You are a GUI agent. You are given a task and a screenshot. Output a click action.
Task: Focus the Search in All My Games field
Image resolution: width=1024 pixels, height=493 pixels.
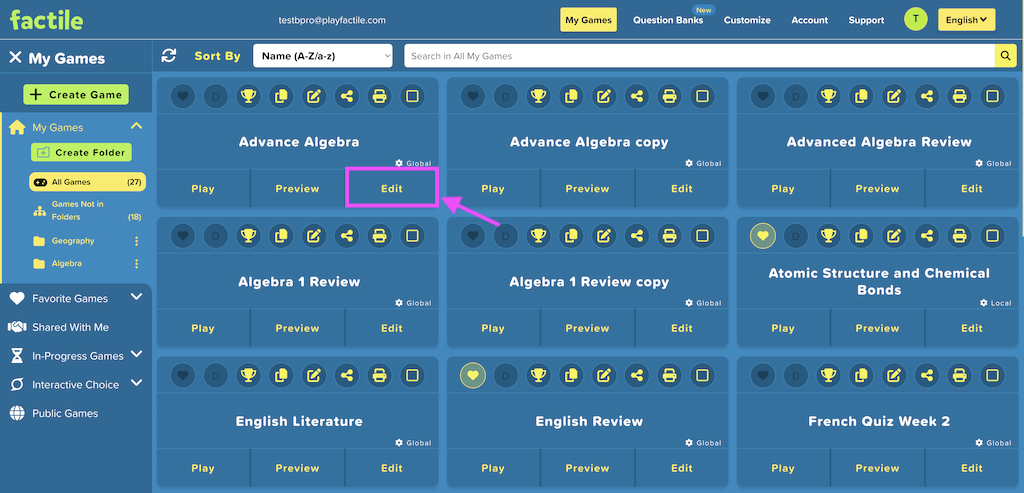point(699,56)
